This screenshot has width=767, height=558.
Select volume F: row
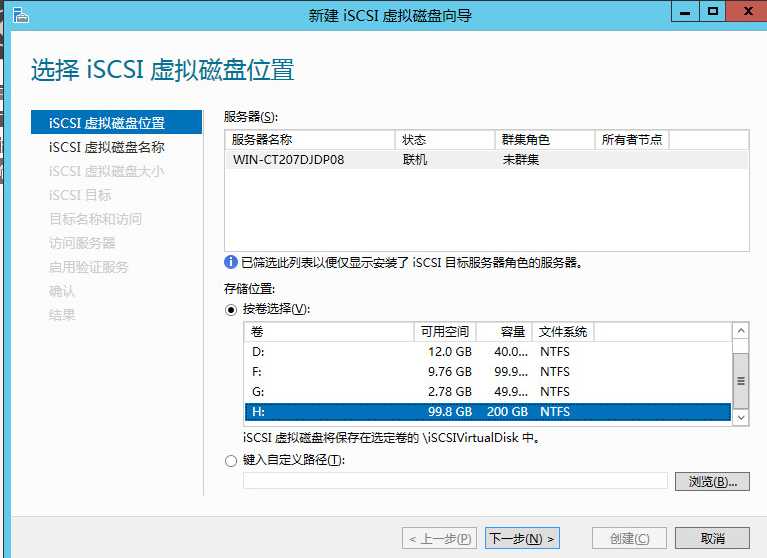pos(488,372)
